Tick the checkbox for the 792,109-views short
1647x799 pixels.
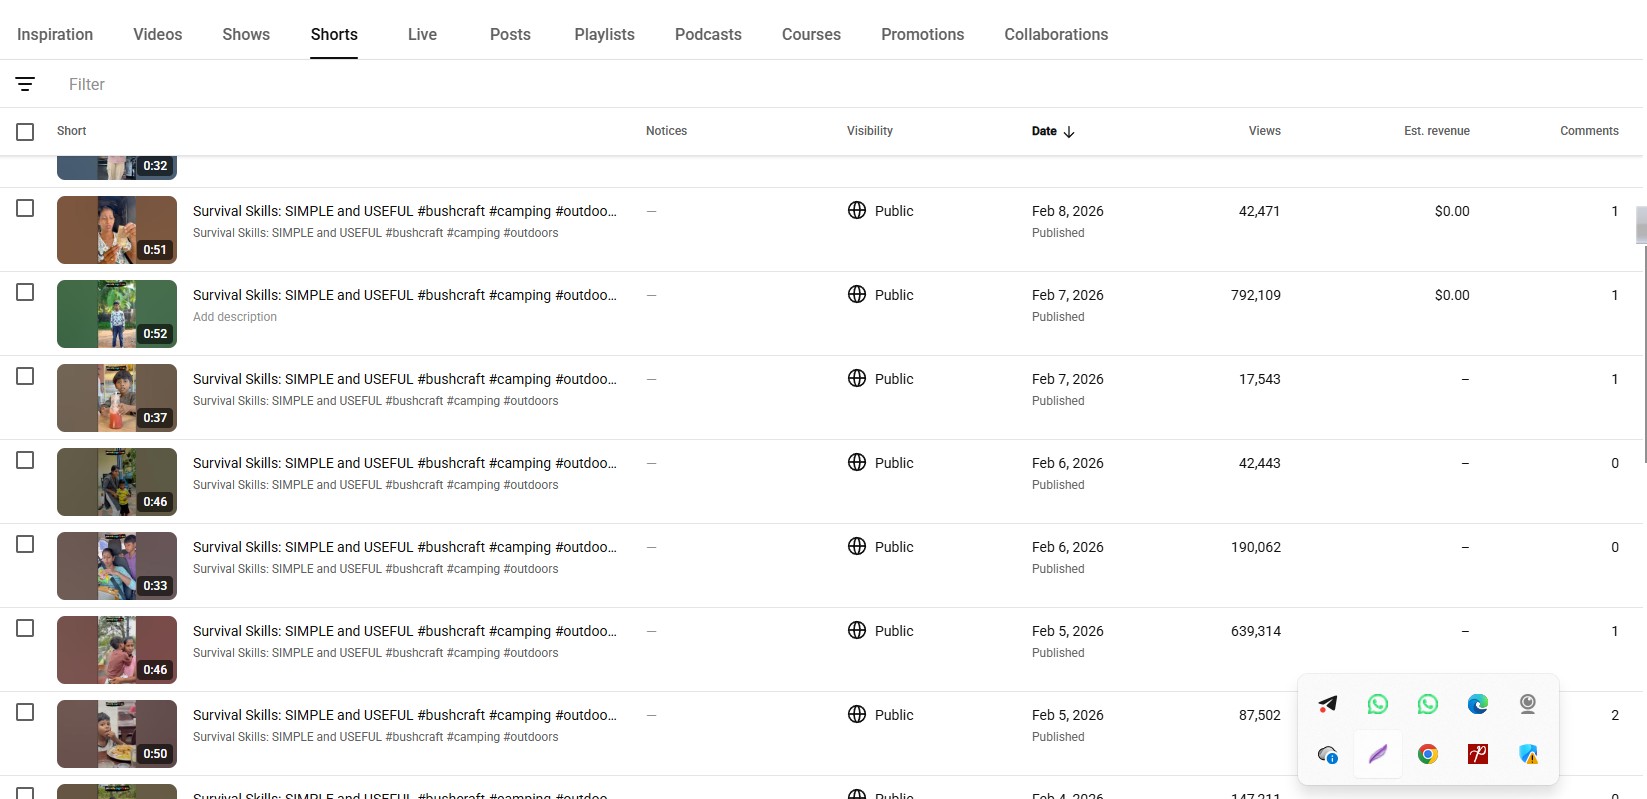[x=25, y=292]
